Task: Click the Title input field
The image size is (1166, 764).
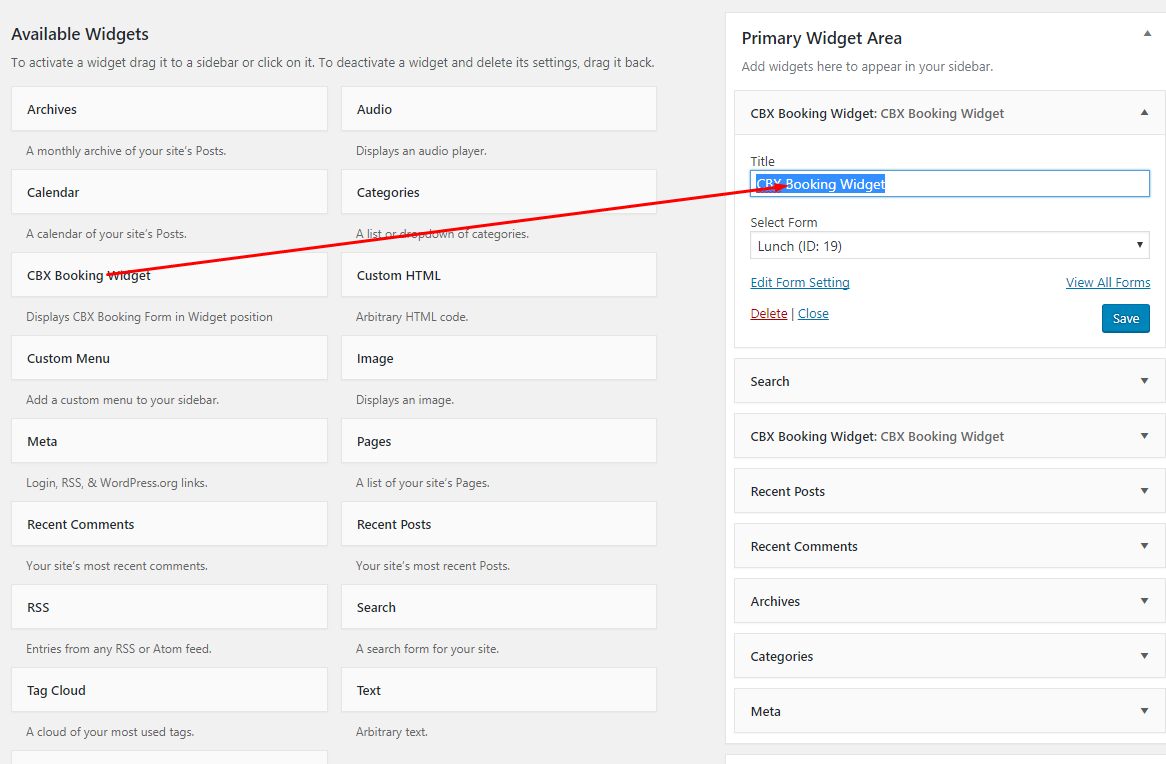Action: pos(950,184)
